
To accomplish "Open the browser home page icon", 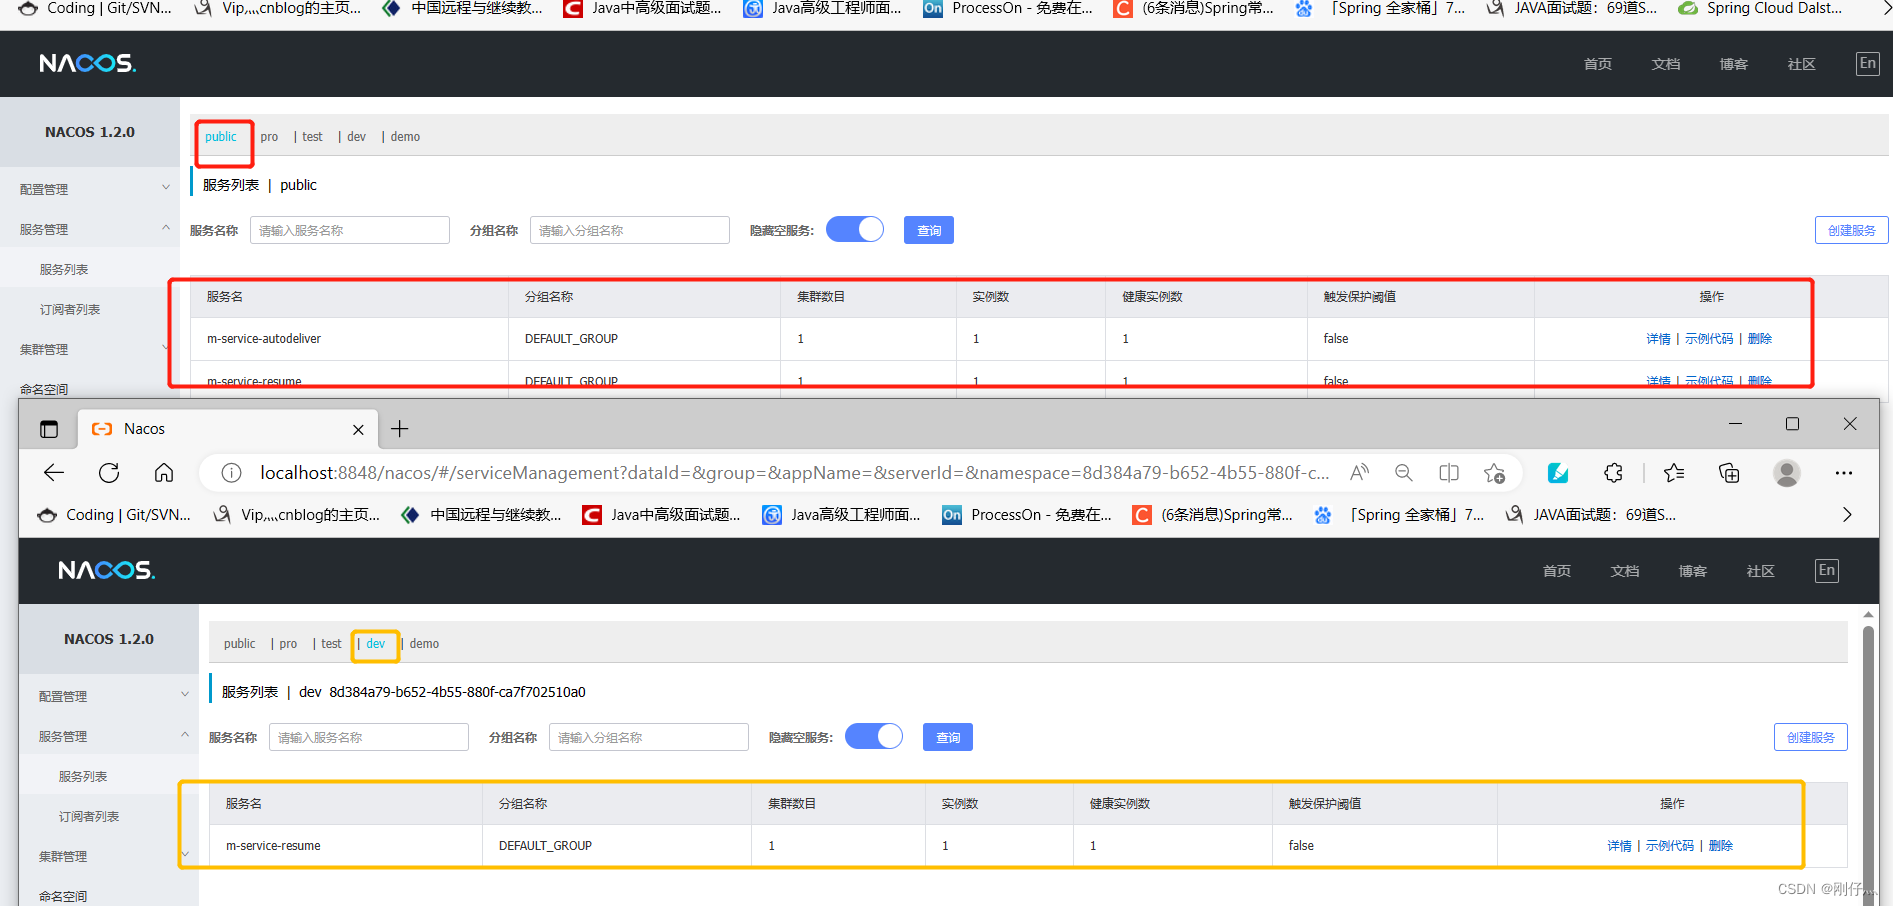I will [x=164, y=473].
